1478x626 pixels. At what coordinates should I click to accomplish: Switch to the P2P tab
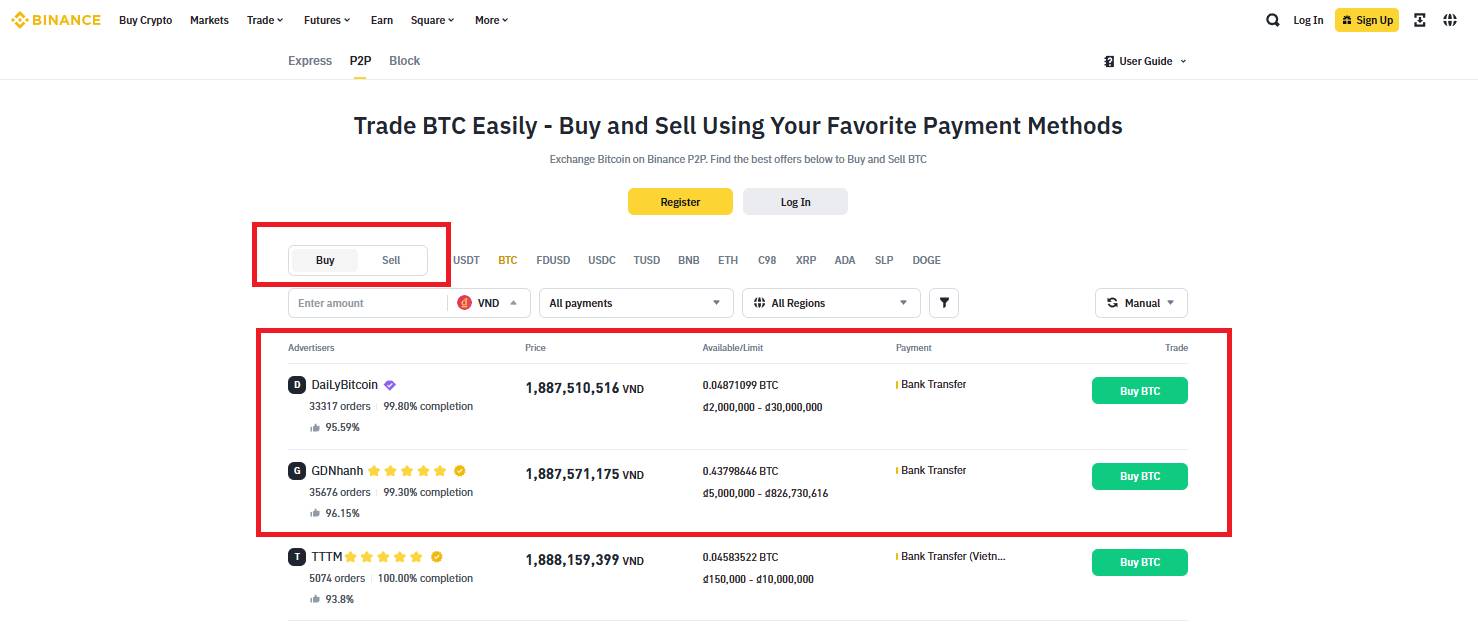[x=360, y=61]
